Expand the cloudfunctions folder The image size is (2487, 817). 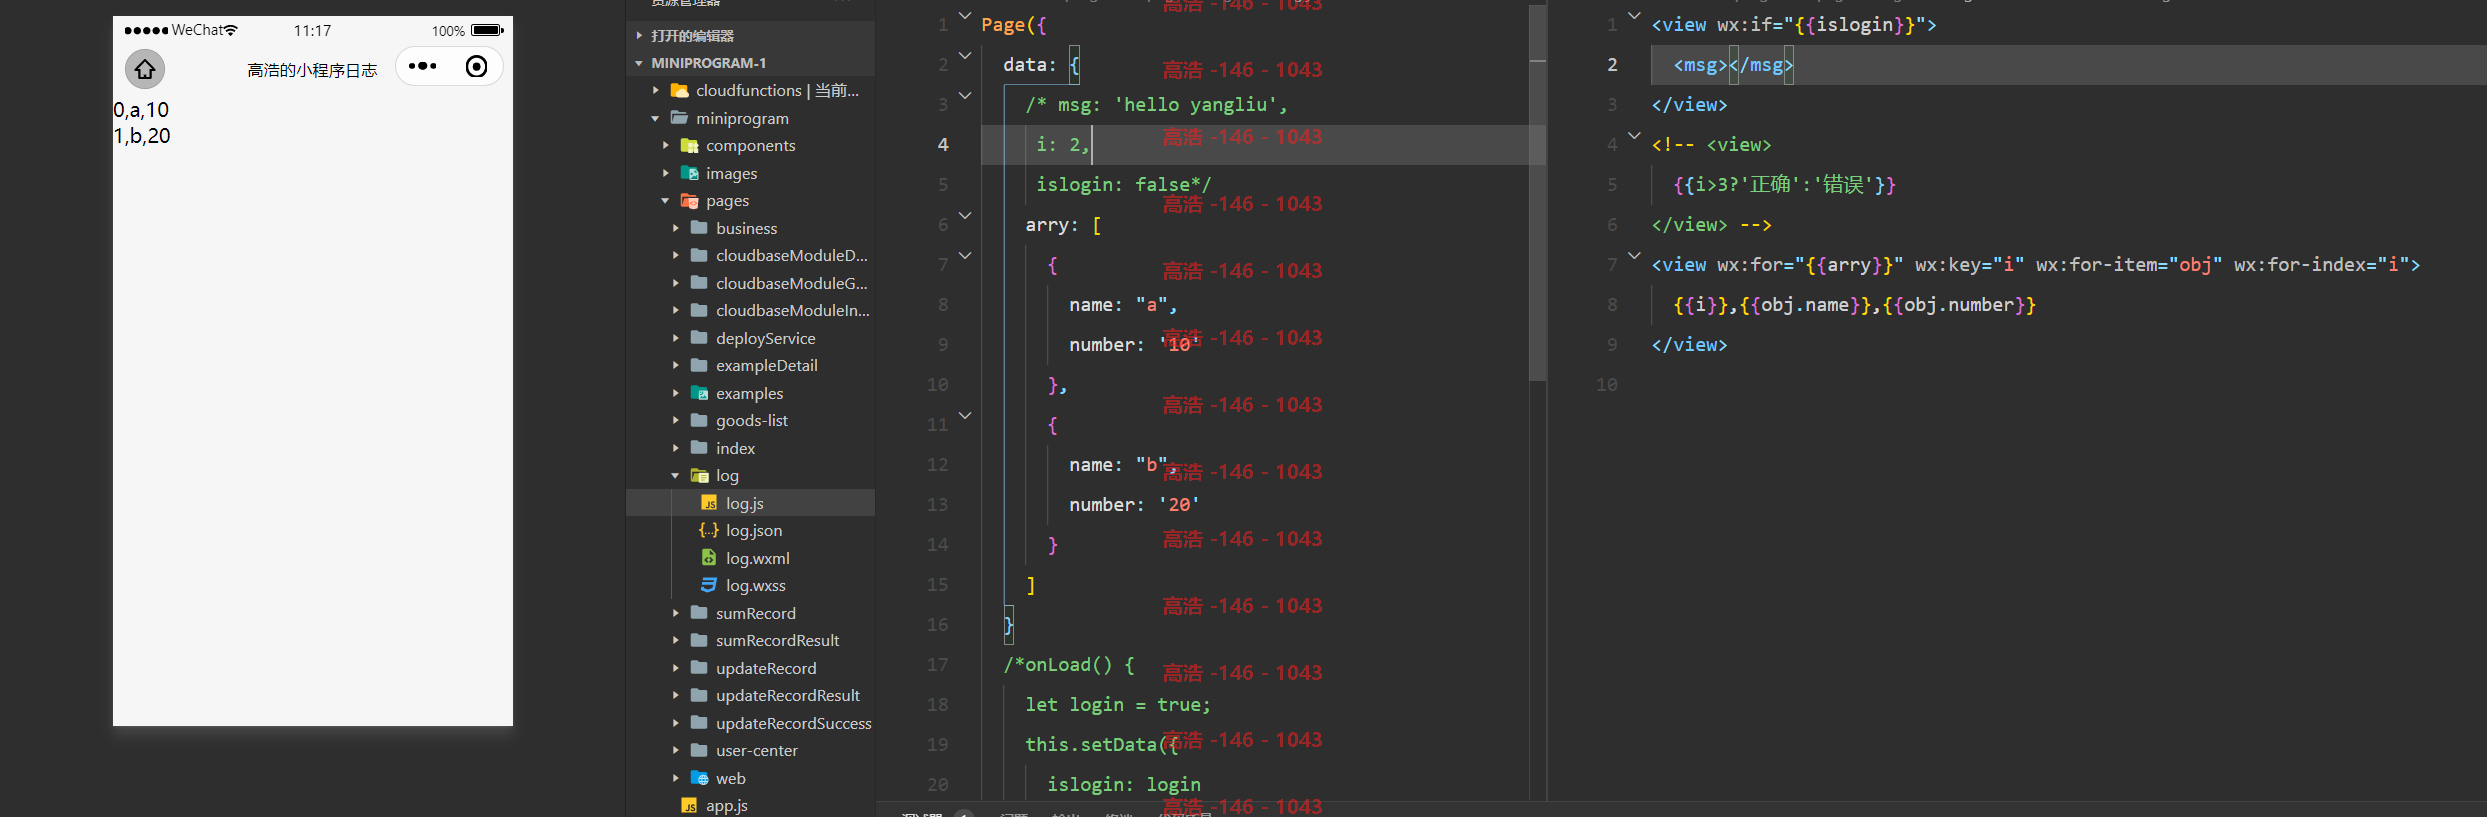click(x=656, y=90)
